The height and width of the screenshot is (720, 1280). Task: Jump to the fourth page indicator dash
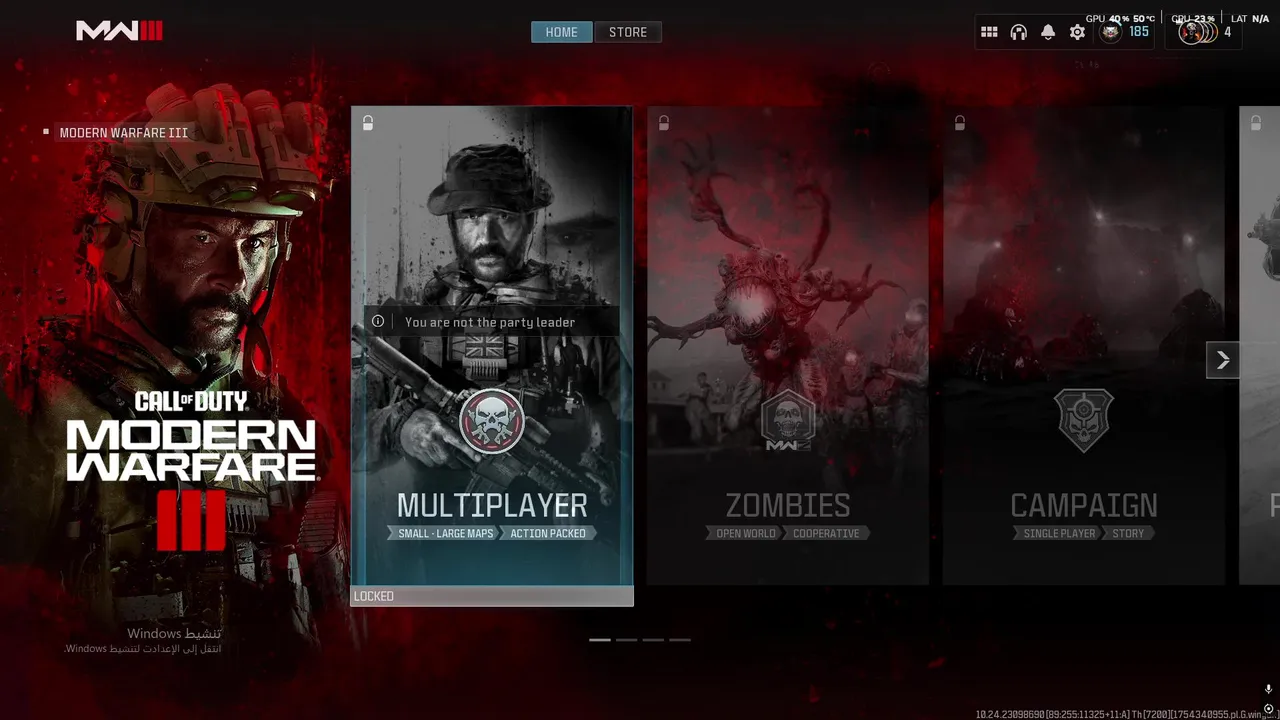pyautogui.click(x=680, y=639)
